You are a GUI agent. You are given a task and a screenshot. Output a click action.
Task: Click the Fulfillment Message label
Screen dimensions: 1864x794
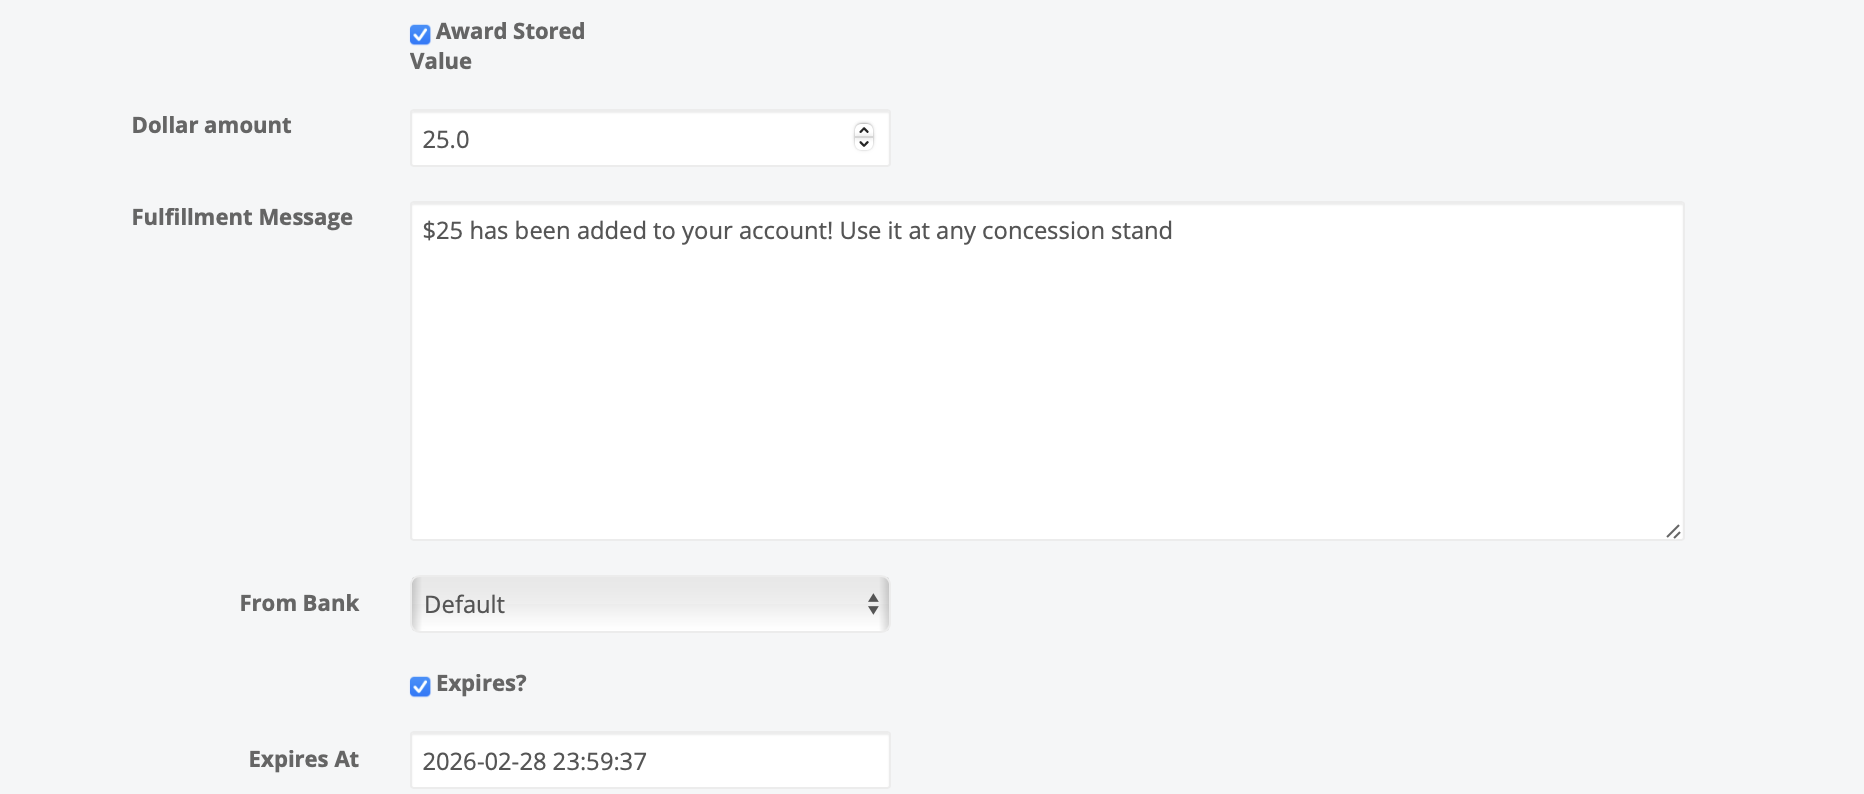pyautogui.click(x=242, y=217)
